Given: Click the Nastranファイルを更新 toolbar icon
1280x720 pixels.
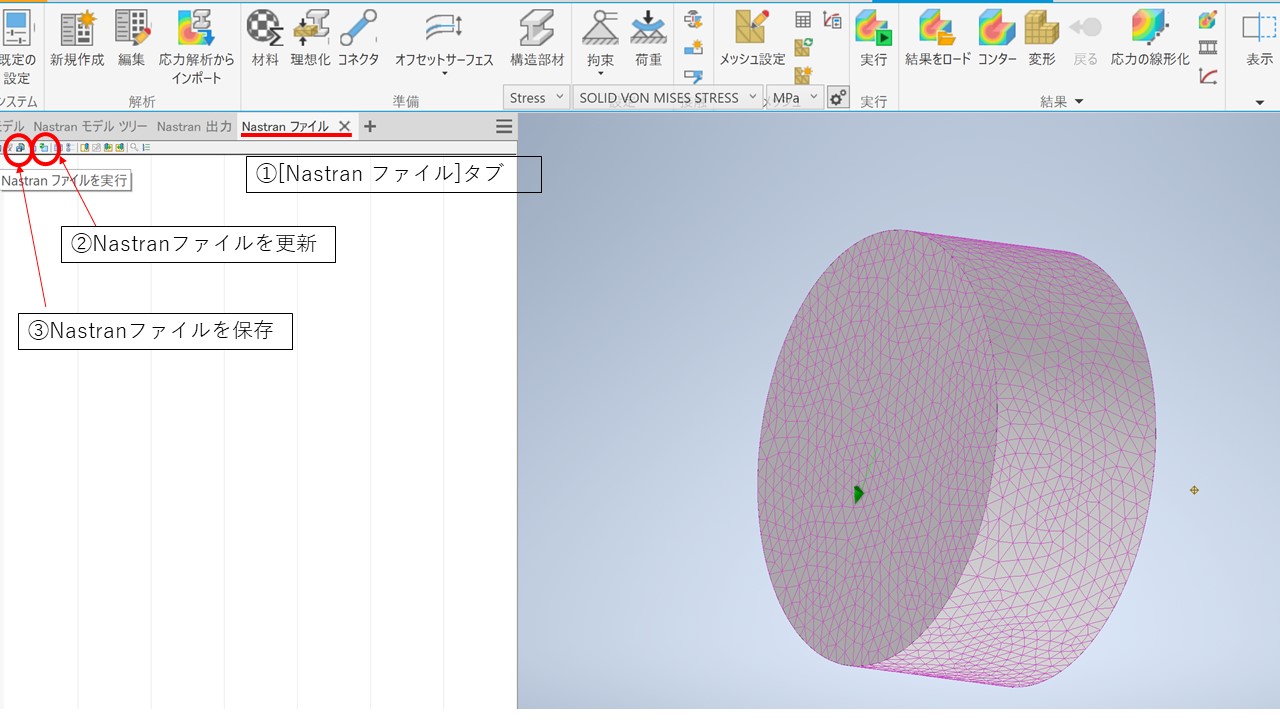Looking at the screenshot, I should (42, 148).
